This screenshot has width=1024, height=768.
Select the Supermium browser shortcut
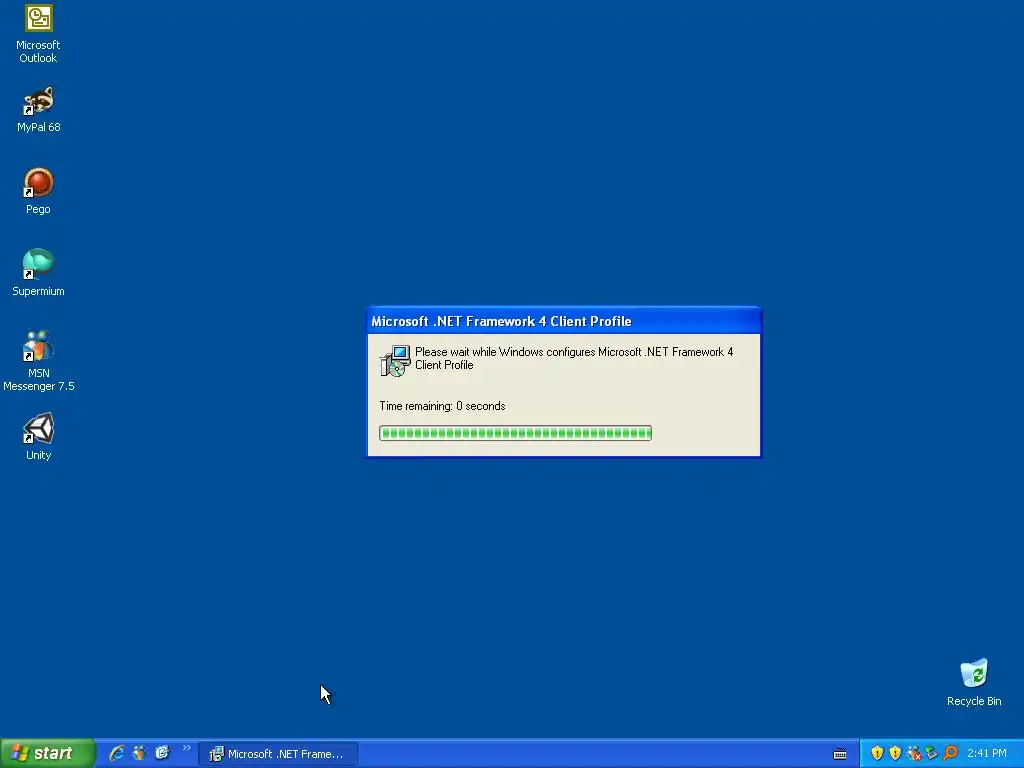pos(38,272)
